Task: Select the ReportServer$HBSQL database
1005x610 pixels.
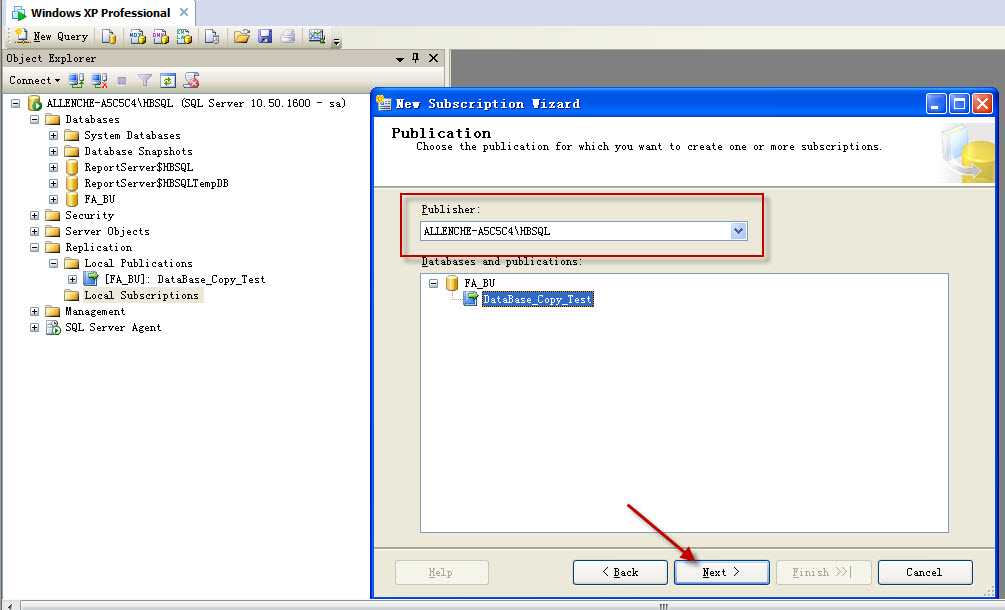Action: click(x=138, y=167)
